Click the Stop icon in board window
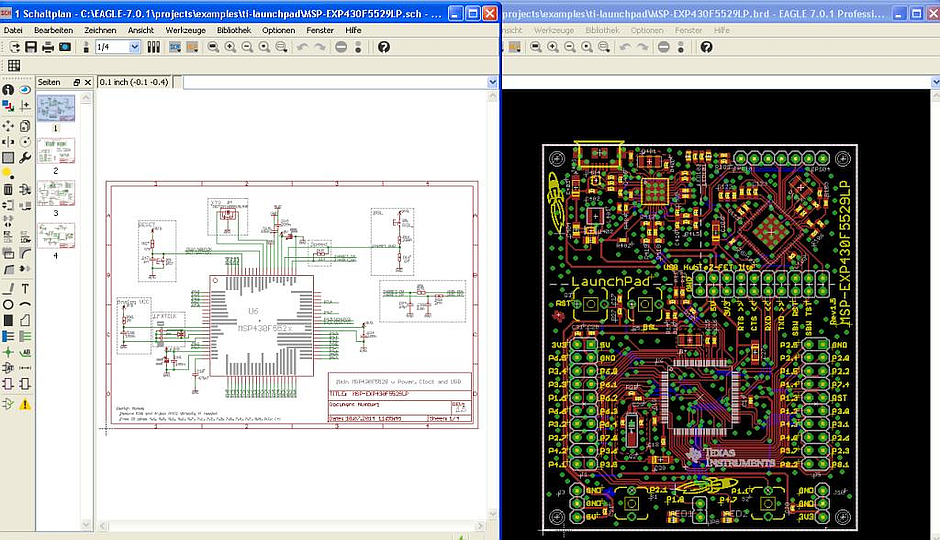This screenshot has height=540, width=940. coord(663,47)
